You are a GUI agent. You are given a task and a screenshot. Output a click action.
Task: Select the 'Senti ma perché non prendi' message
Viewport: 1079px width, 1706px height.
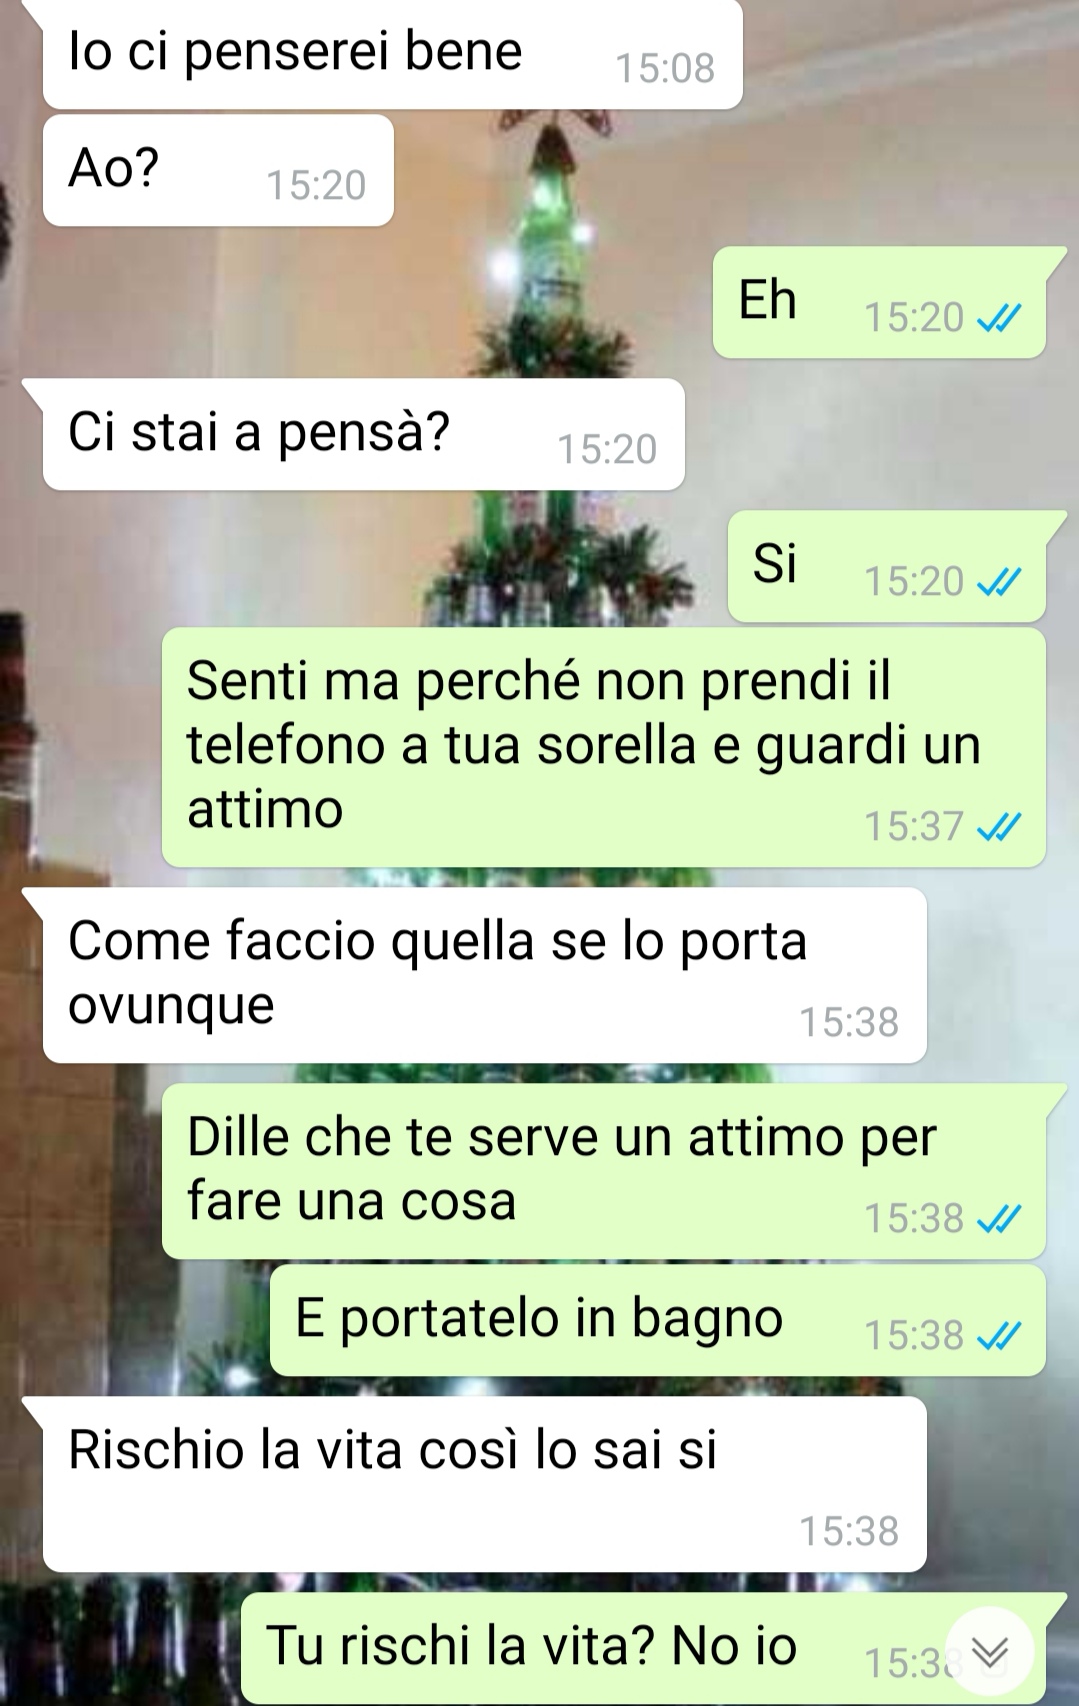604,747
